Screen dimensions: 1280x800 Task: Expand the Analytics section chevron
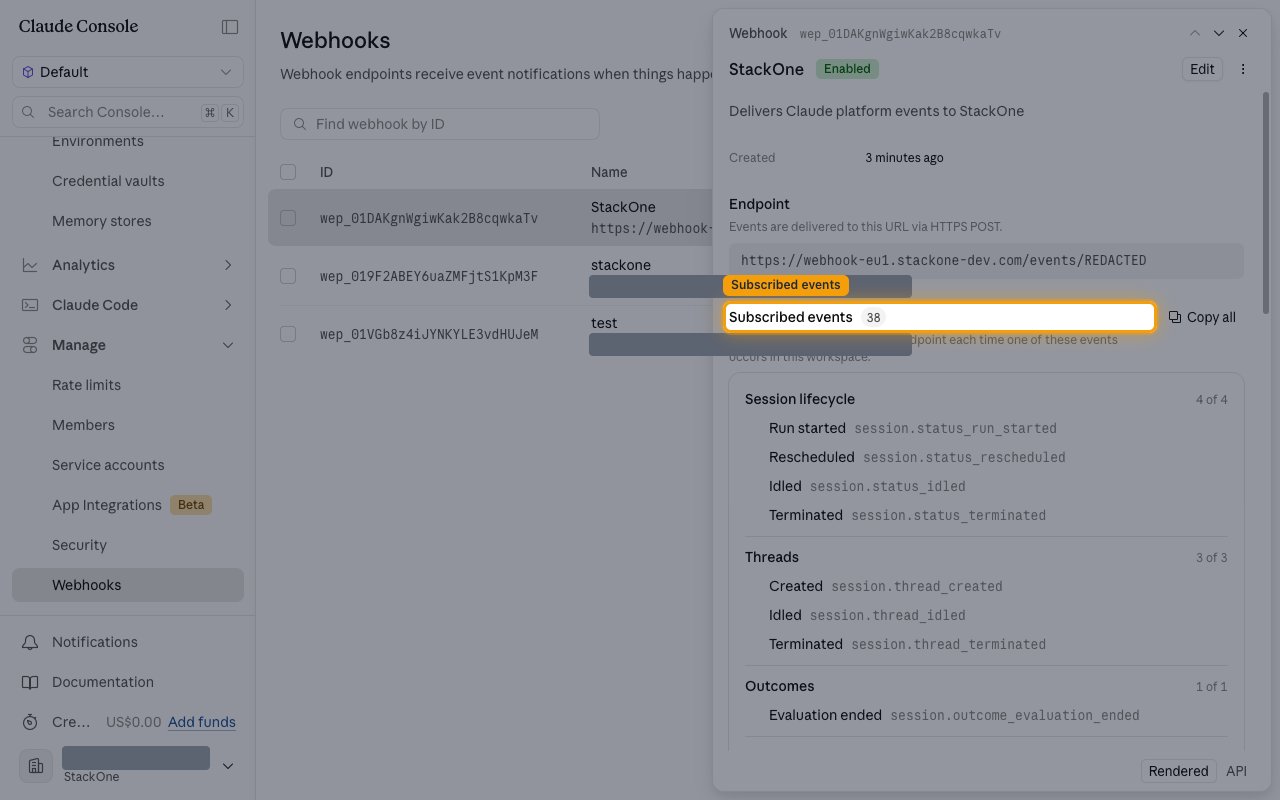(228, 265)
